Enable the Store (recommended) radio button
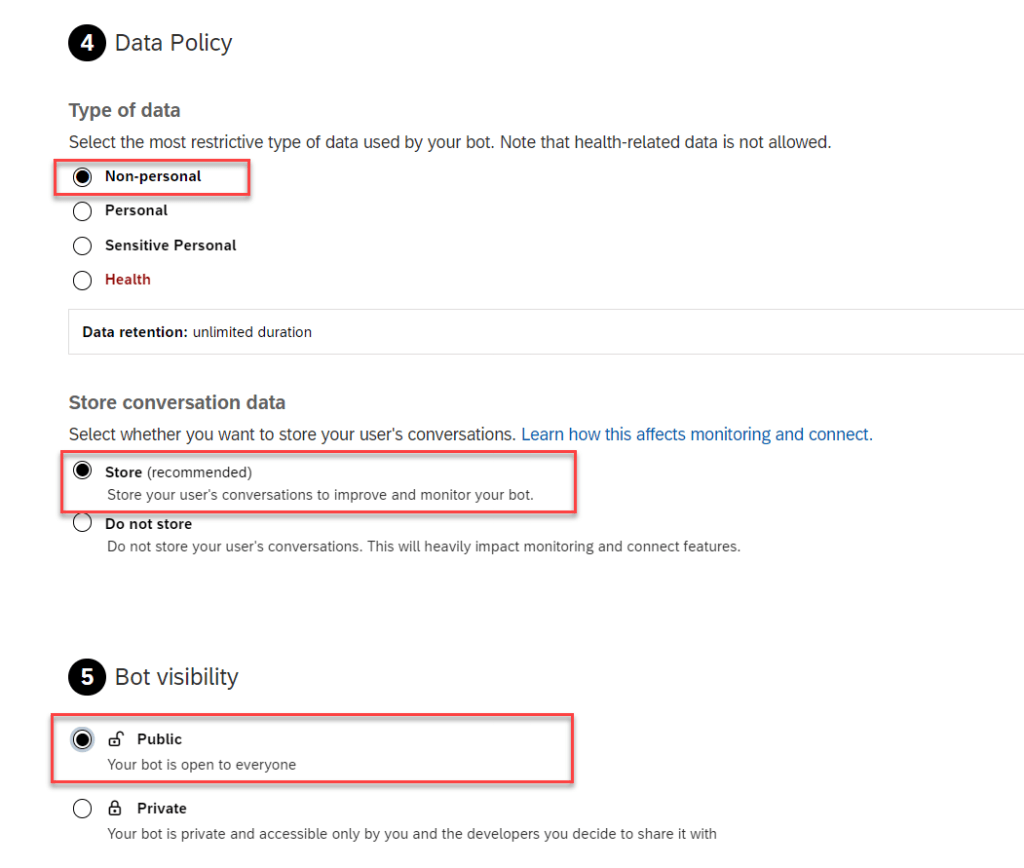Viewport: 1024px width, 868px height. coord(83,472)
